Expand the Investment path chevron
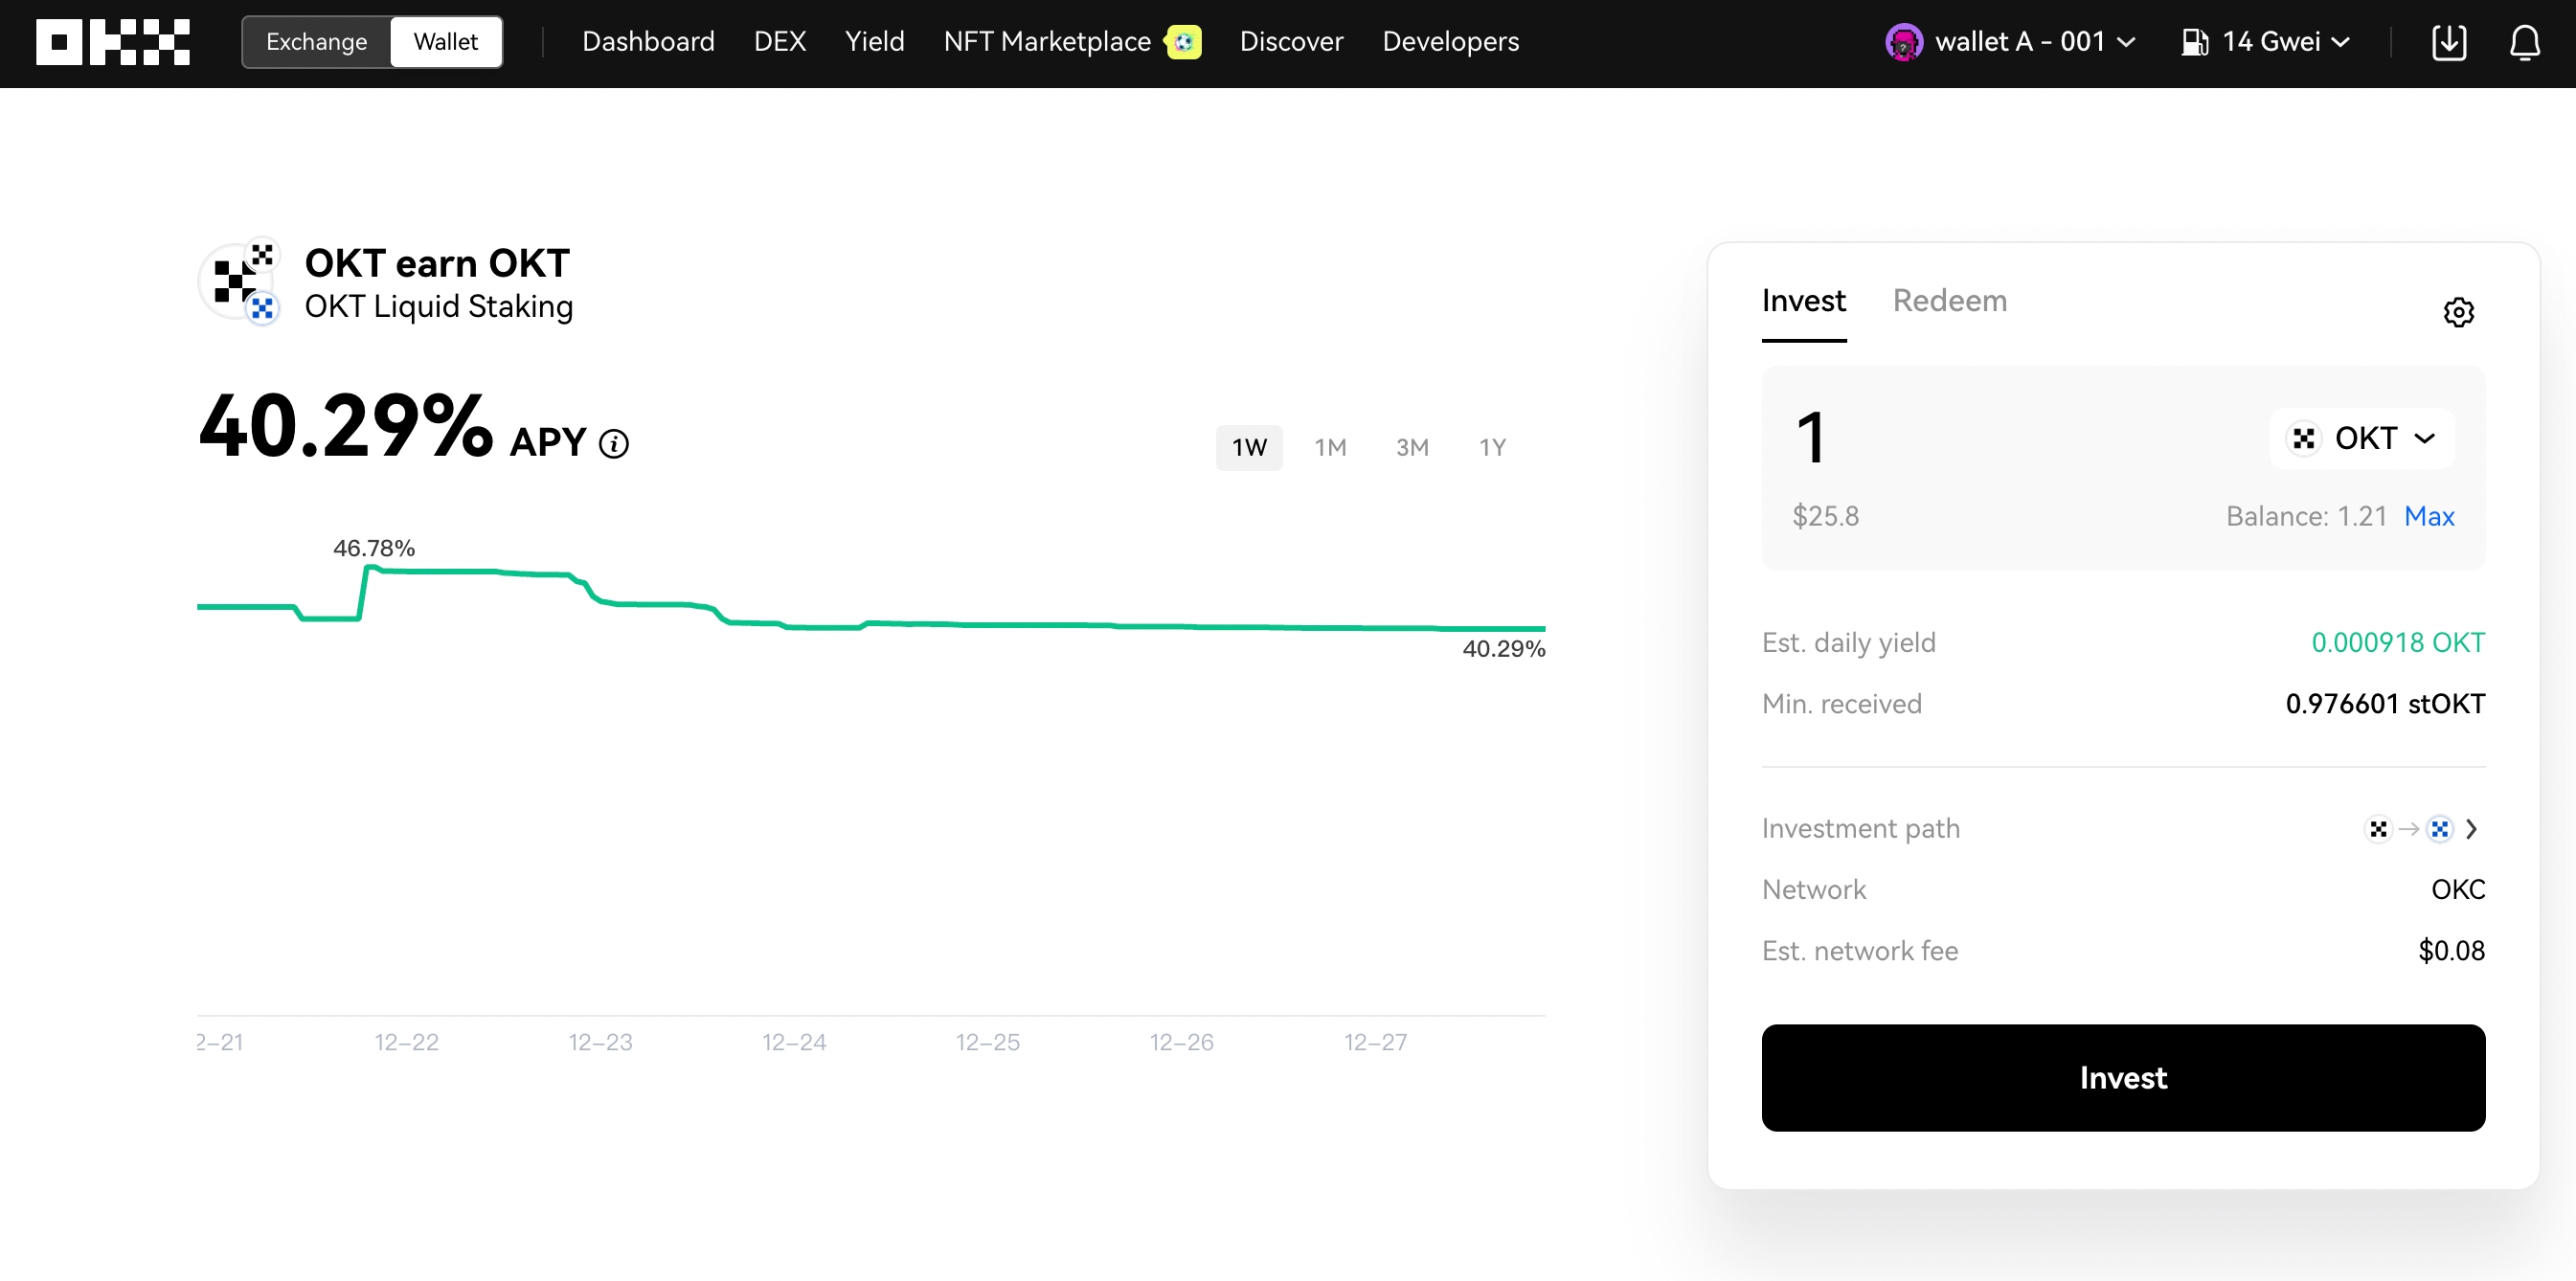 (x=2471, y=829)
